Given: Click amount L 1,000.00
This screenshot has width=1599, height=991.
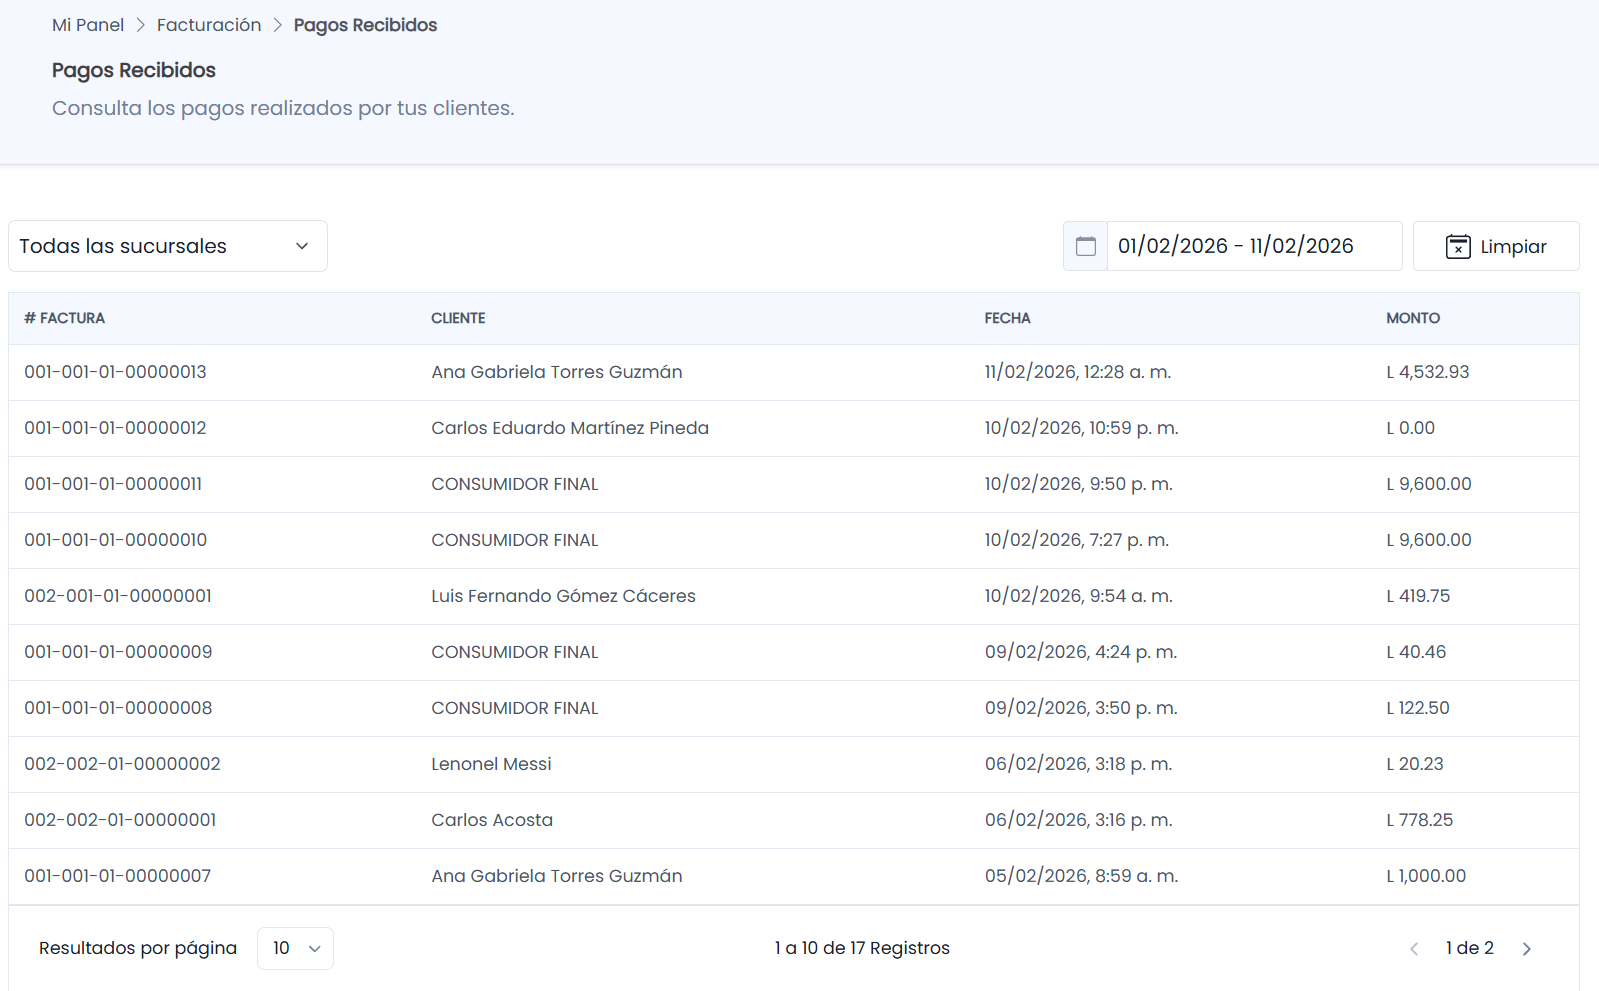Looking at the screenshot, I should pos(1426,876).
